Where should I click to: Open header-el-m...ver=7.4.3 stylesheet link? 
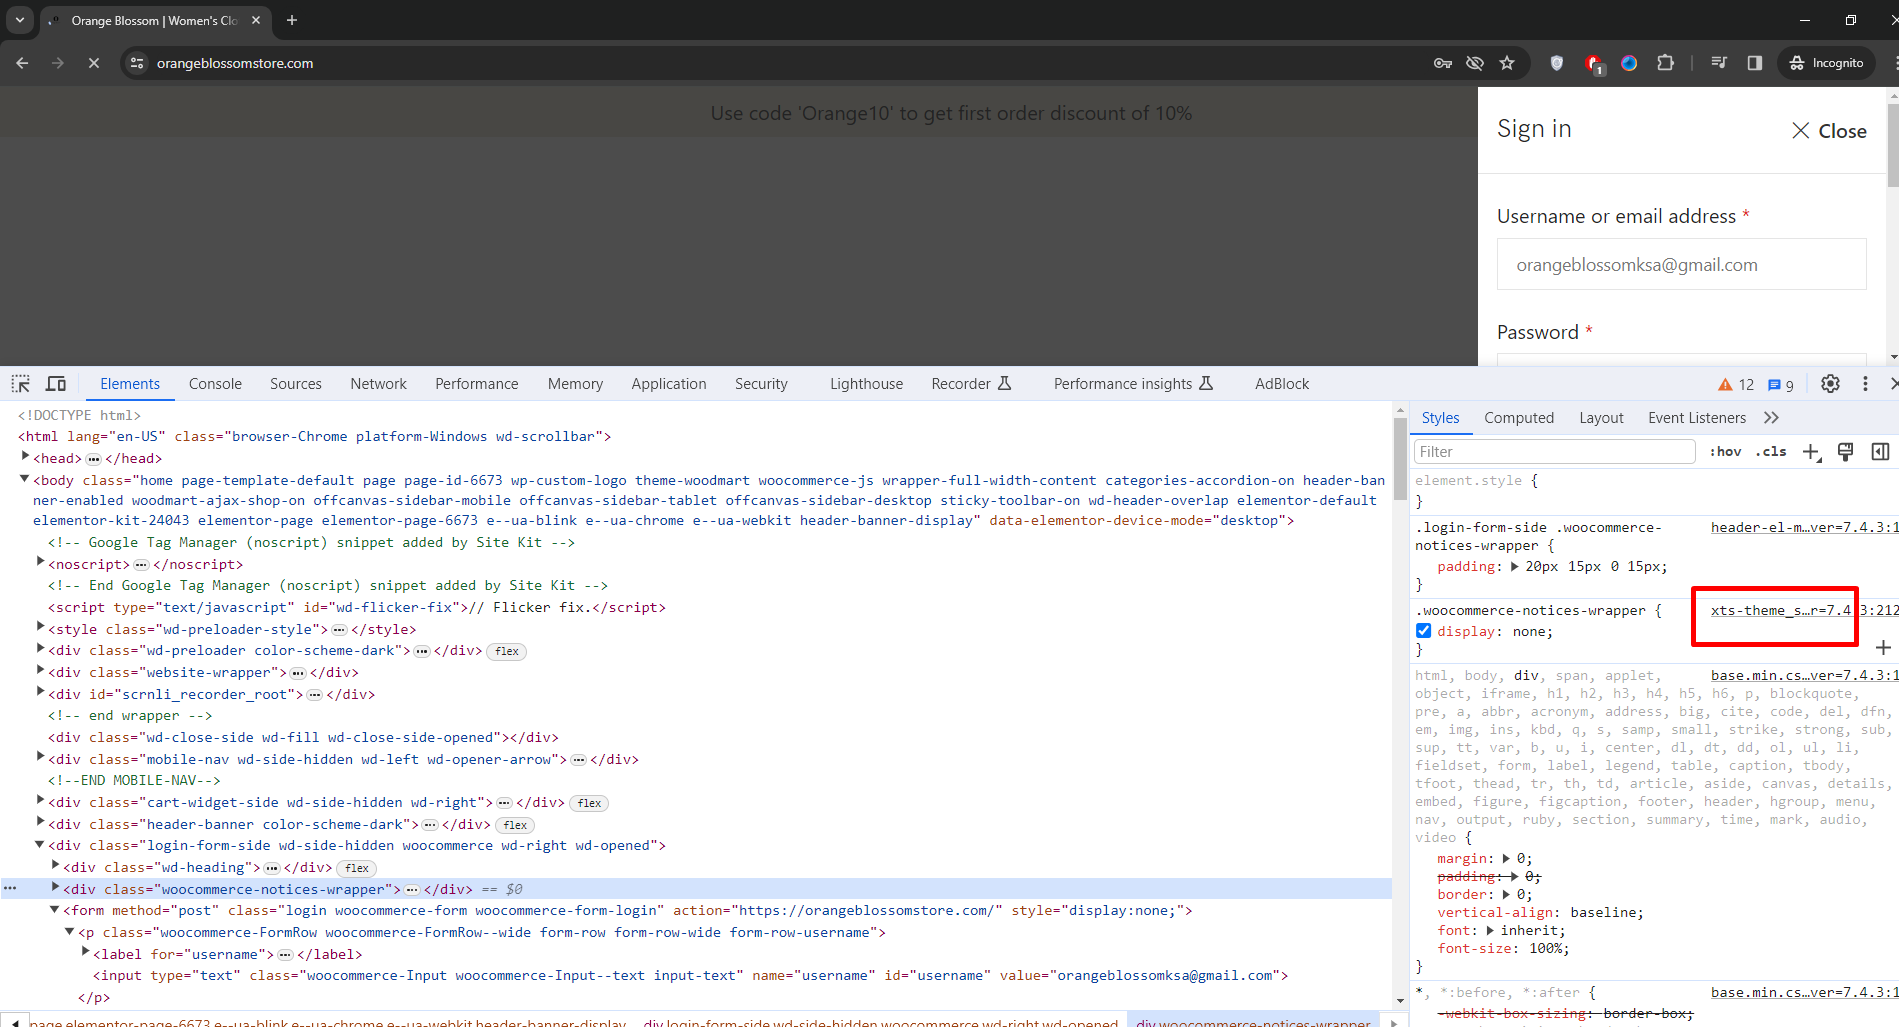(x=1803, y=527)
